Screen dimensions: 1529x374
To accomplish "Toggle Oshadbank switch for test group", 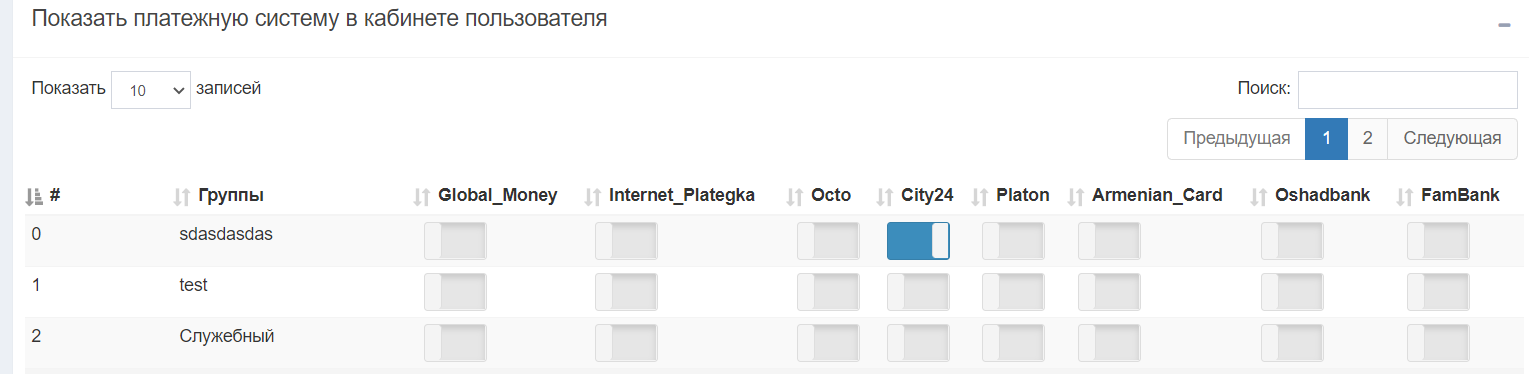I will point(1292,292).
